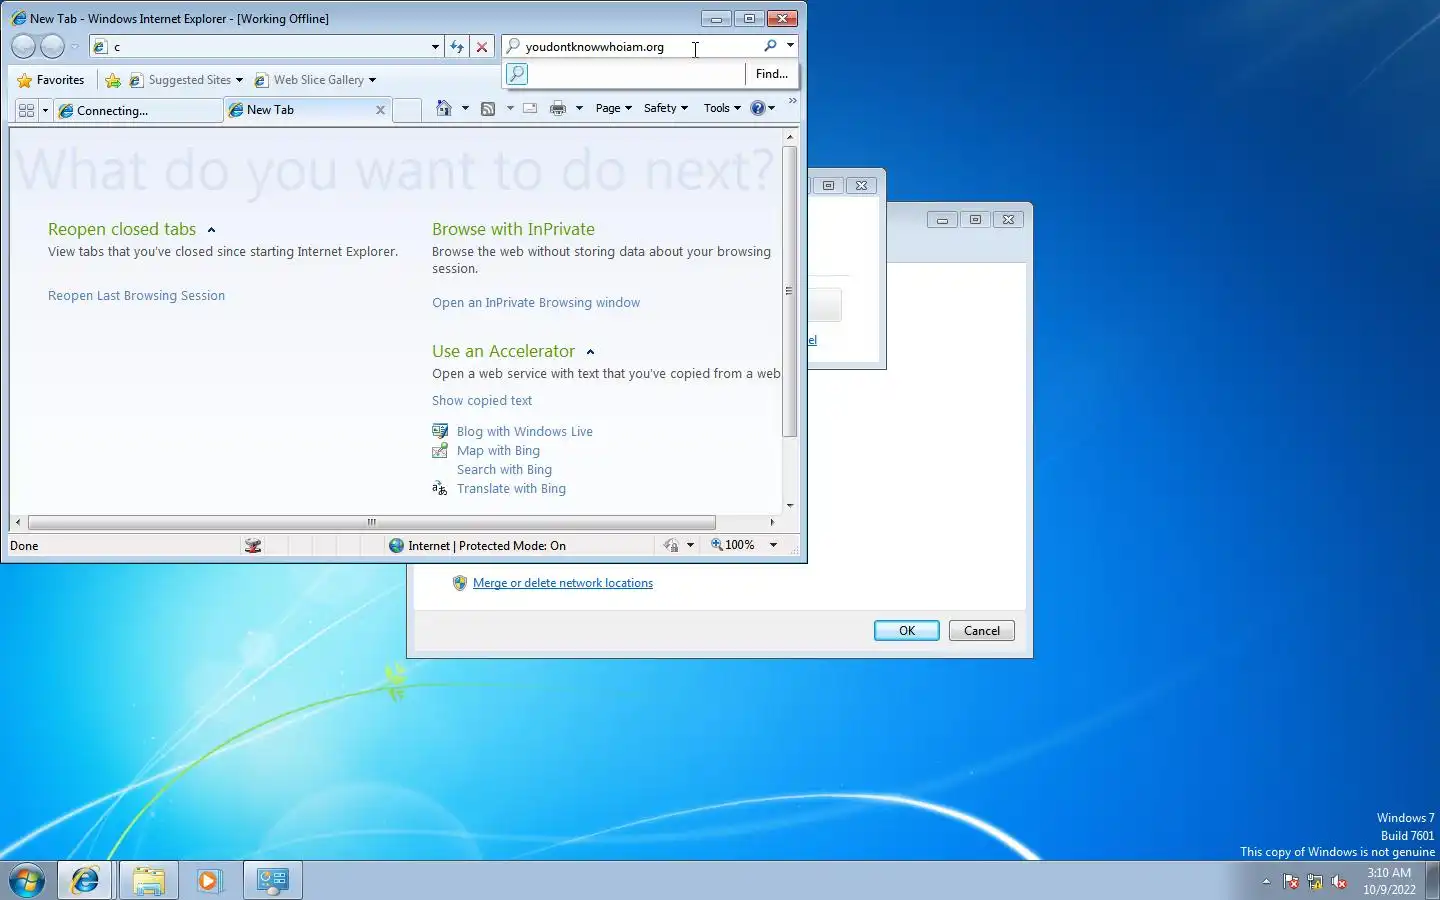The image size is (1440, 900).
Task: Click Merge or delete network locations link
Action: [563, 583]
